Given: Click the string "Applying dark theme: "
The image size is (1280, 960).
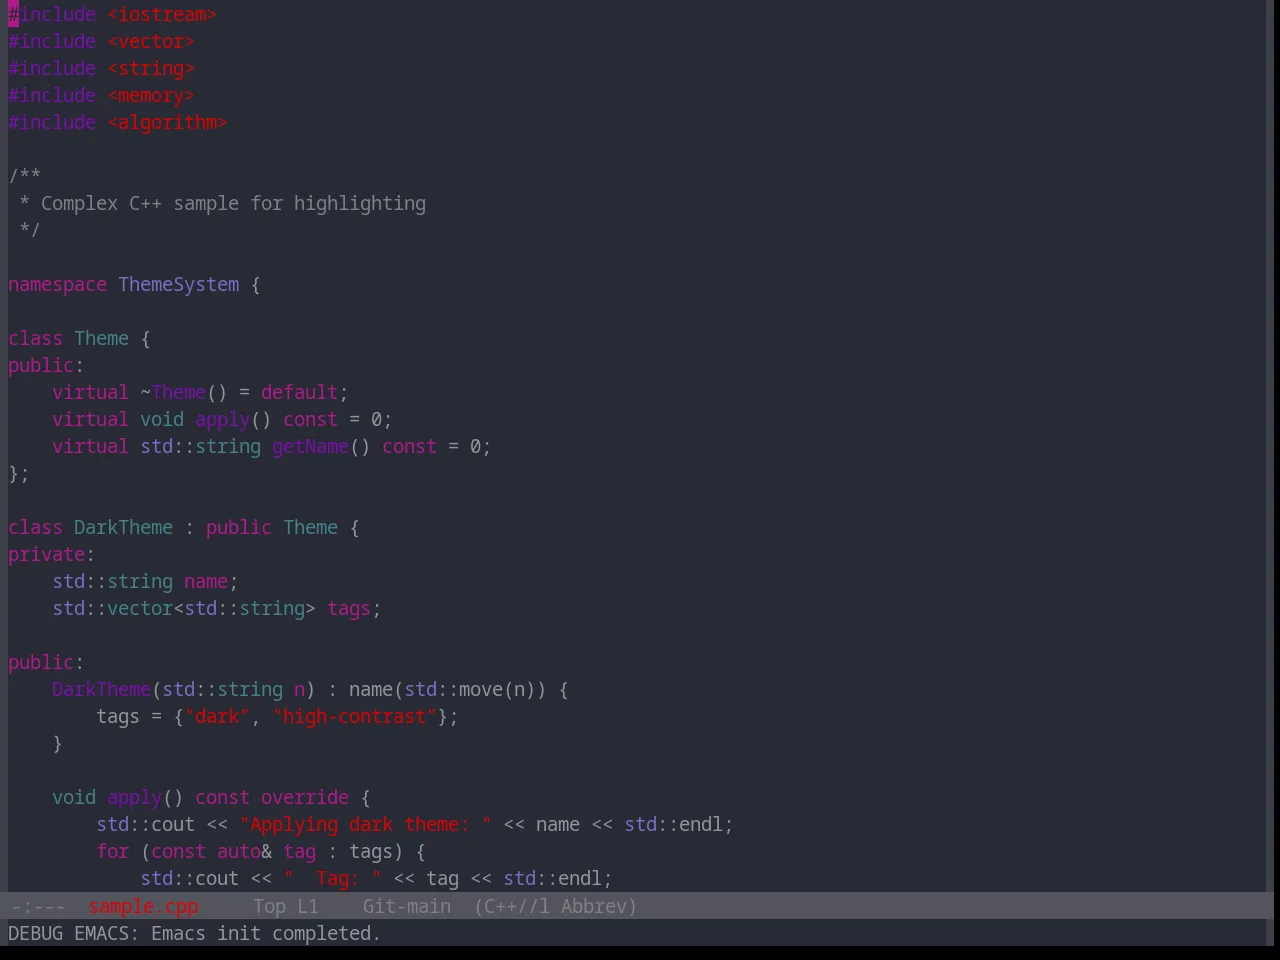Looking at the screenshot, I should [366, 825].
